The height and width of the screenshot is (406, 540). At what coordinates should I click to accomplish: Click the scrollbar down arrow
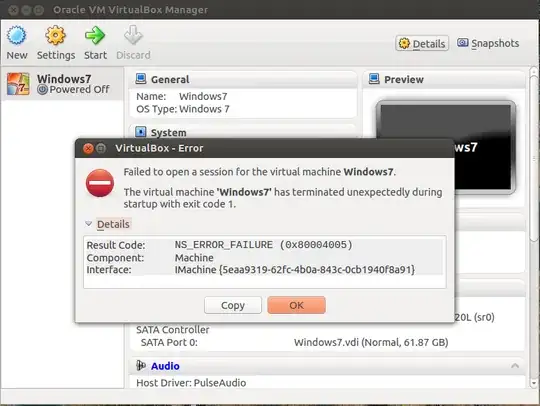(x=534, y=383)
